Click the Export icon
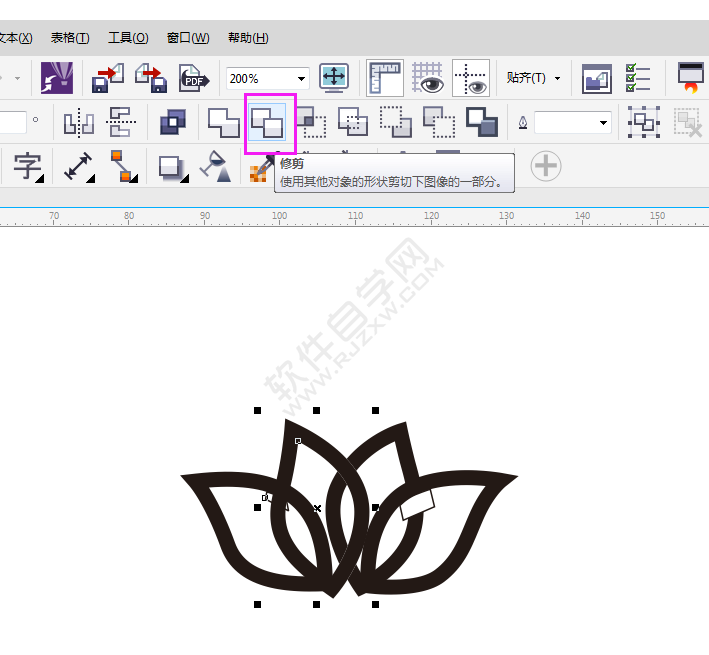 (x=151, y=78)
